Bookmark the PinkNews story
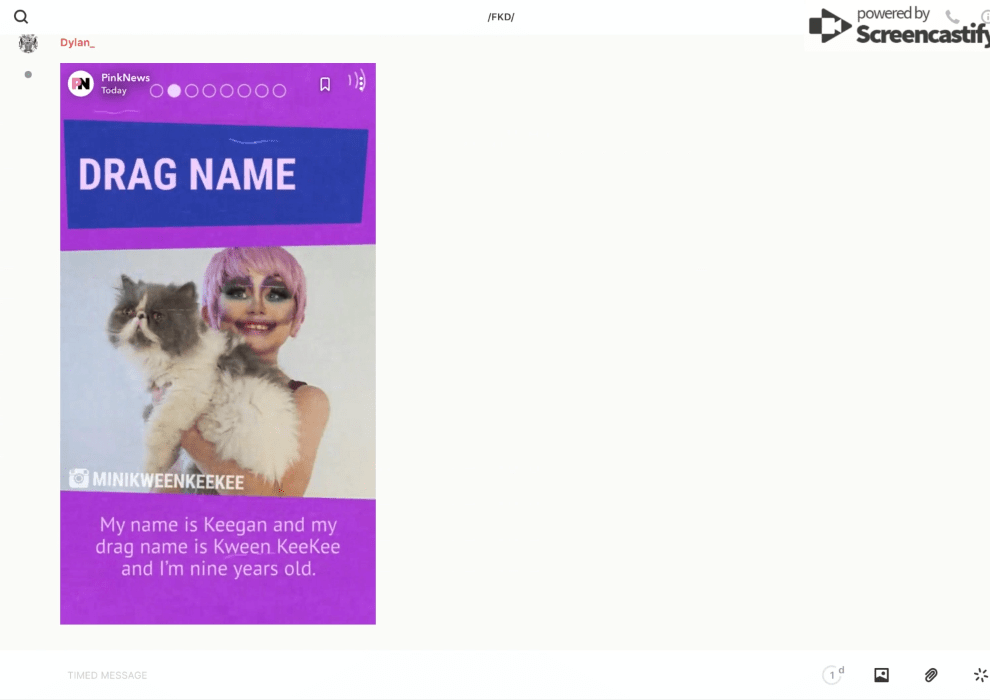Viewport: 990px width, 700px height. 325,85
